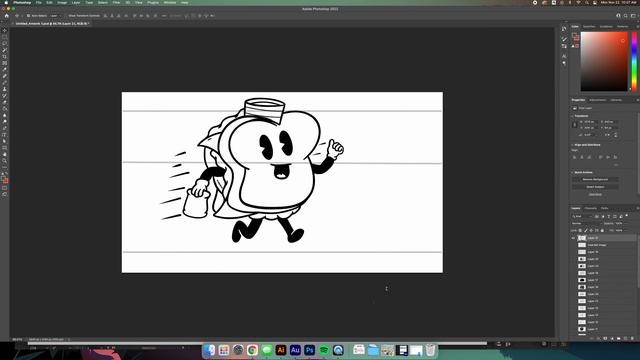Click the add layer style fx icon
The image size is (640, 360).
pyautogui.click(x=598, y=338)
